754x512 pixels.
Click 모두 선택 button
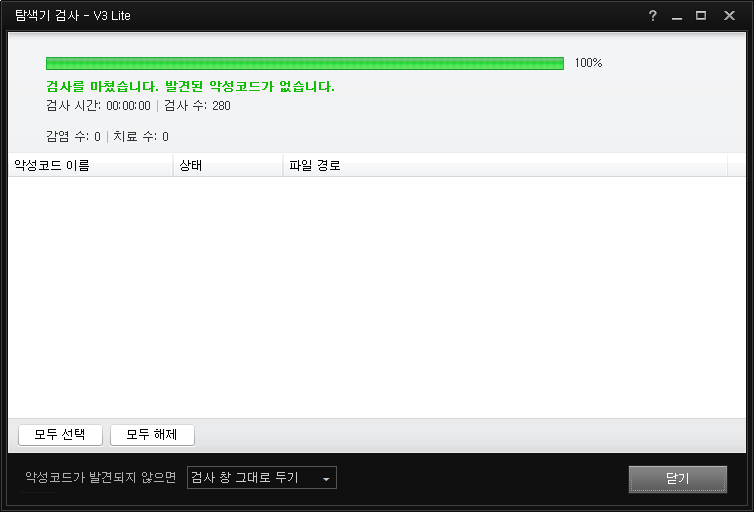click(60, 435)
